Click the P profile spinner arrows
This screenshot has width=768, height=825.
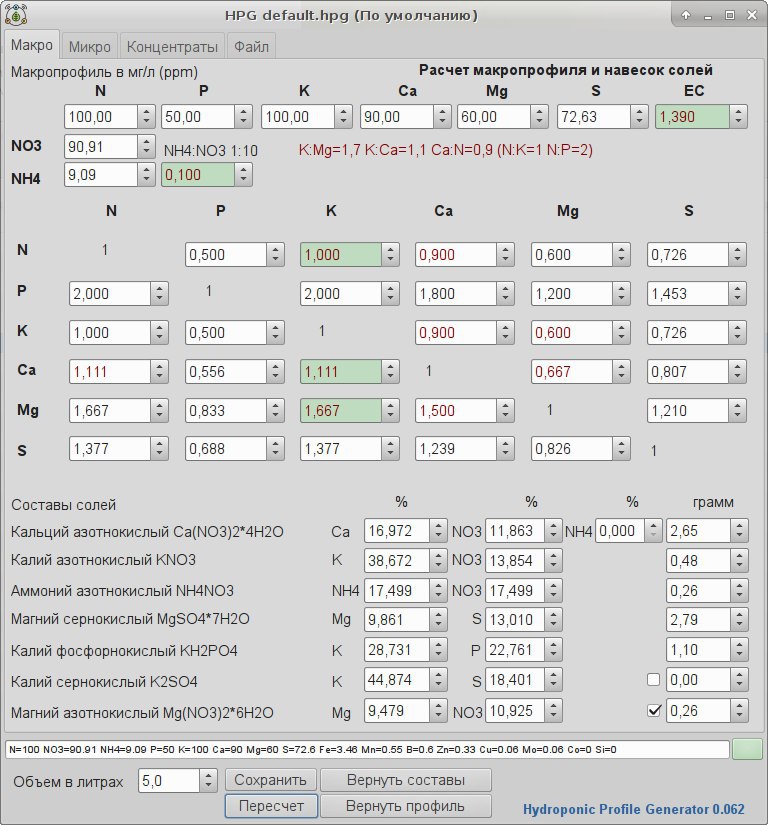[244, 116]
